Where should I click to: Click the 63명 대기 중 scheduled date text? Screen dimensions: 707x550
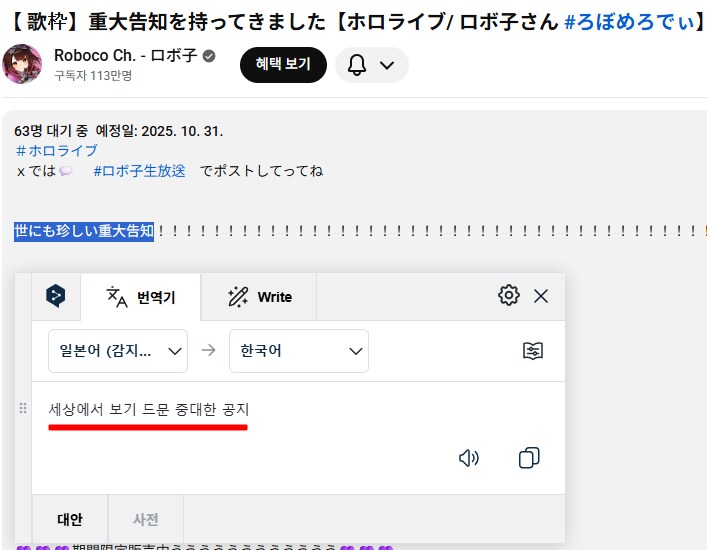click(119, 131)
